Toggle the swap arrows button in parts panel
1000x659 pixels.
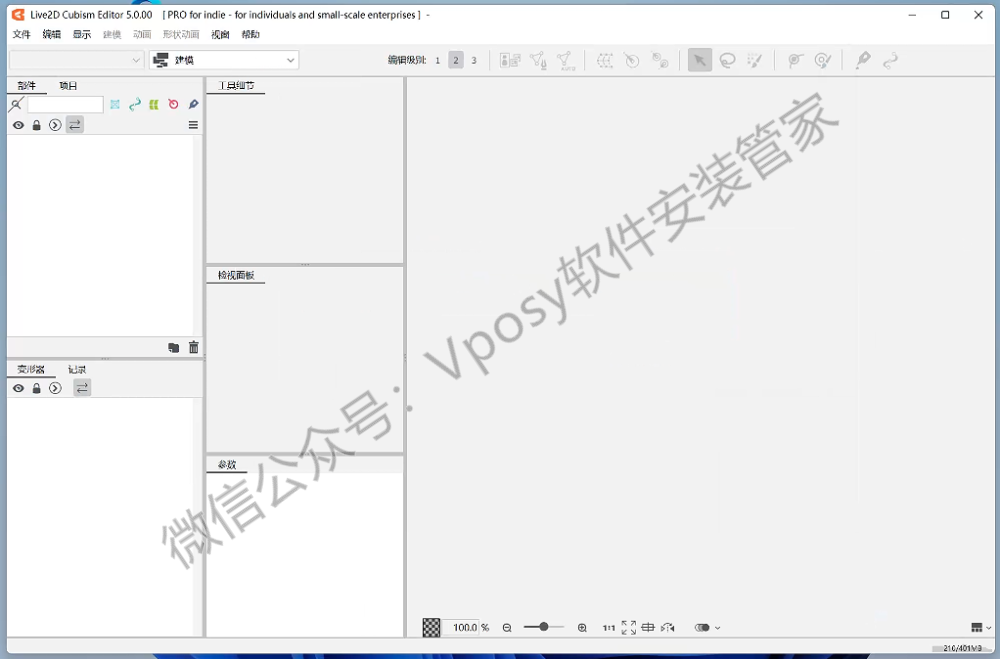75,125
